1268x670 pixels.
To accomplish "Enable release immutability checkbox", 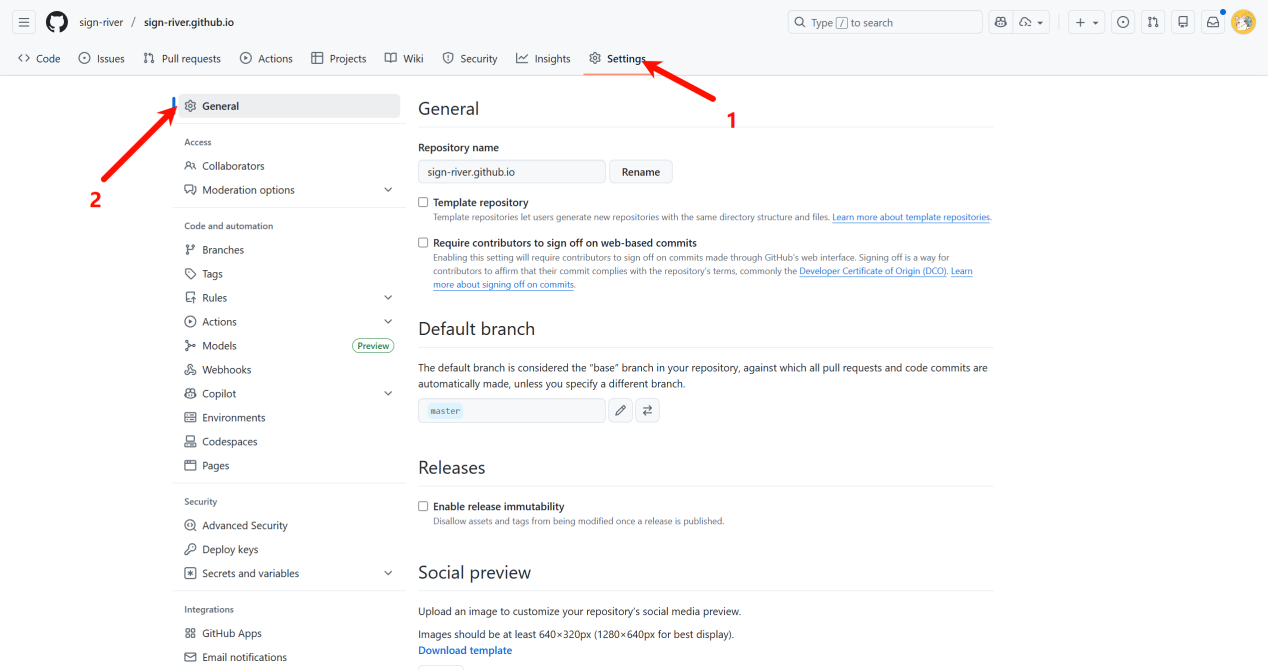I will point(423,506).
